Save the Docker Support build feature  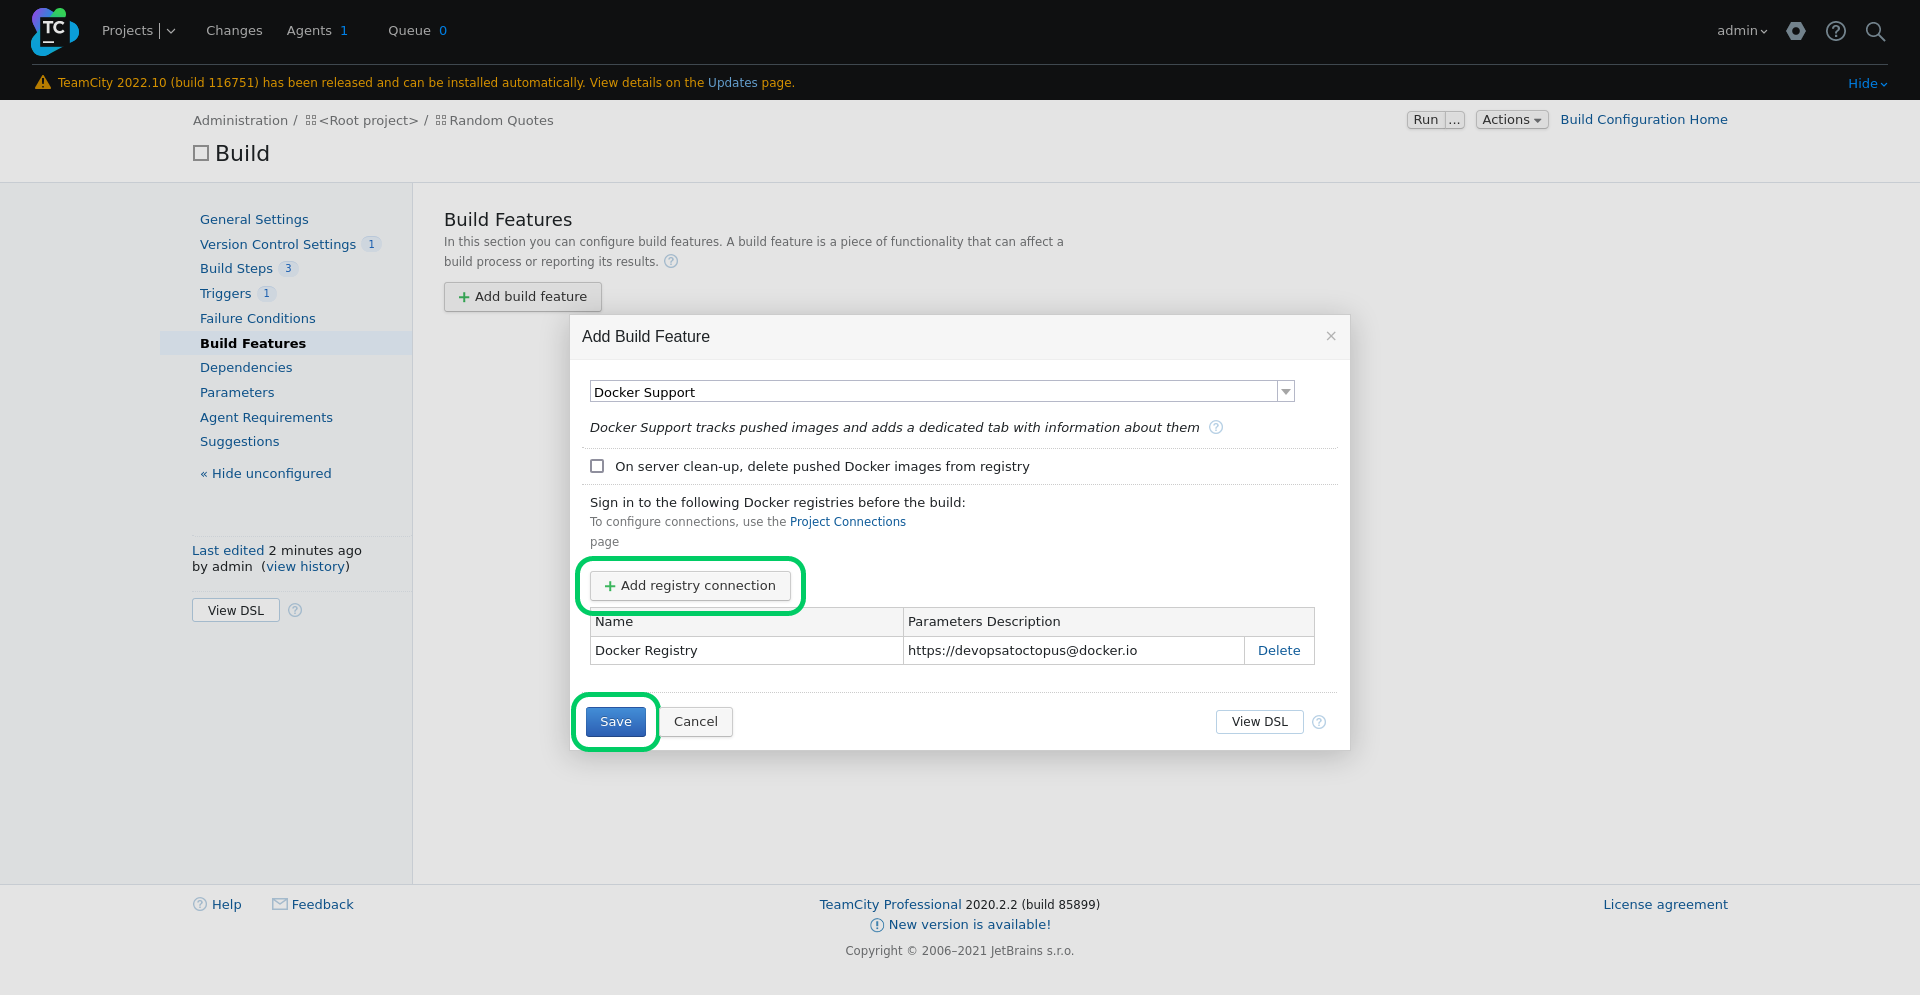pos(616,722)
